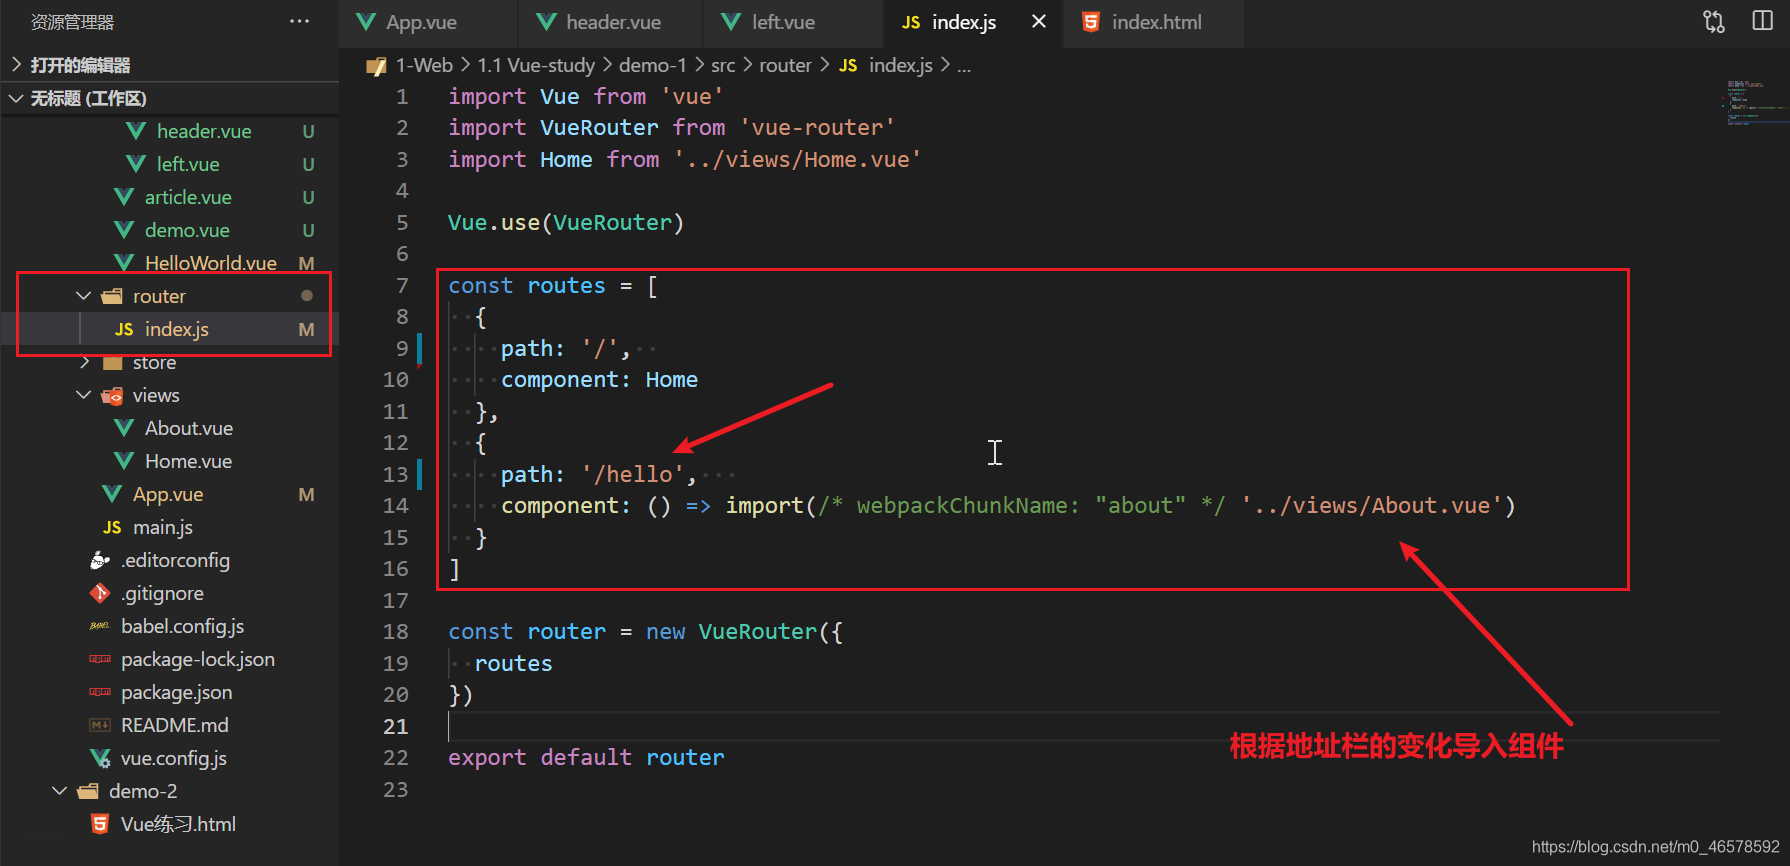1790x866 pixels.
Task: Click the Vue icon beside header.vue in tree
Action: (x=136, y=131)
